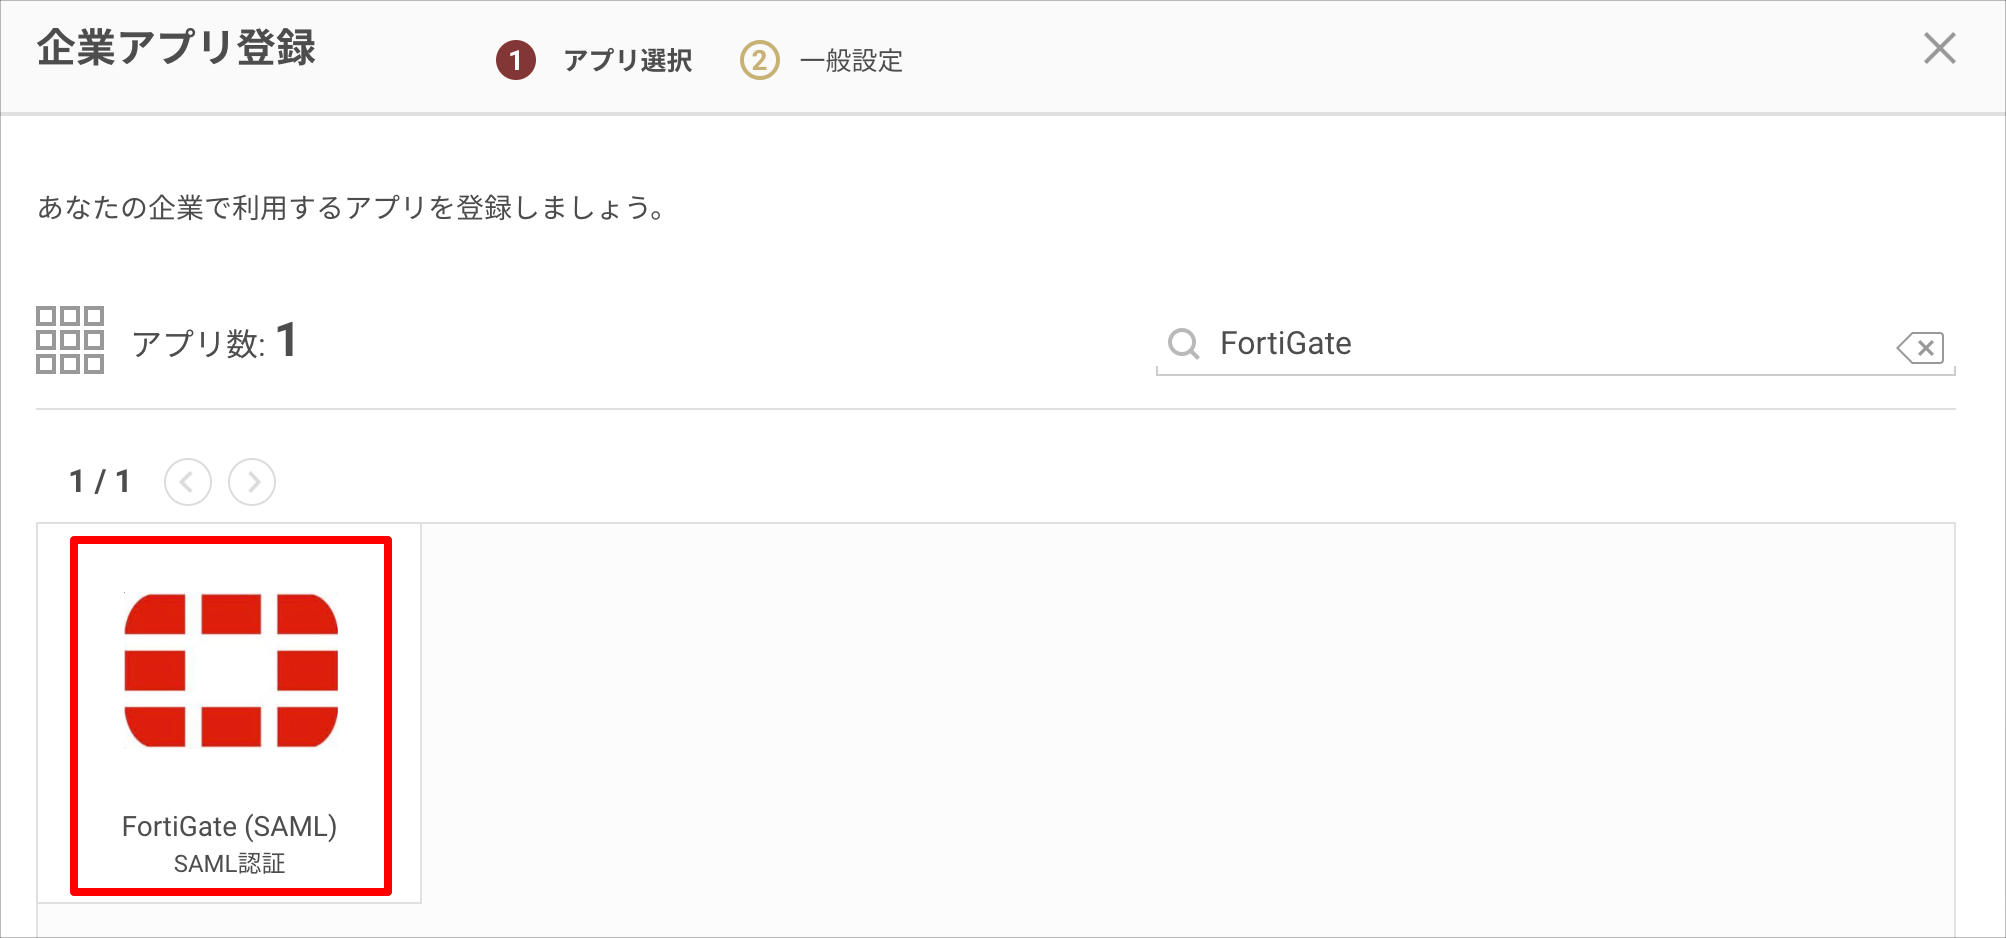2006x938 pixels.
Task: Click the アプリ数 label
Action: pos(198,344)
